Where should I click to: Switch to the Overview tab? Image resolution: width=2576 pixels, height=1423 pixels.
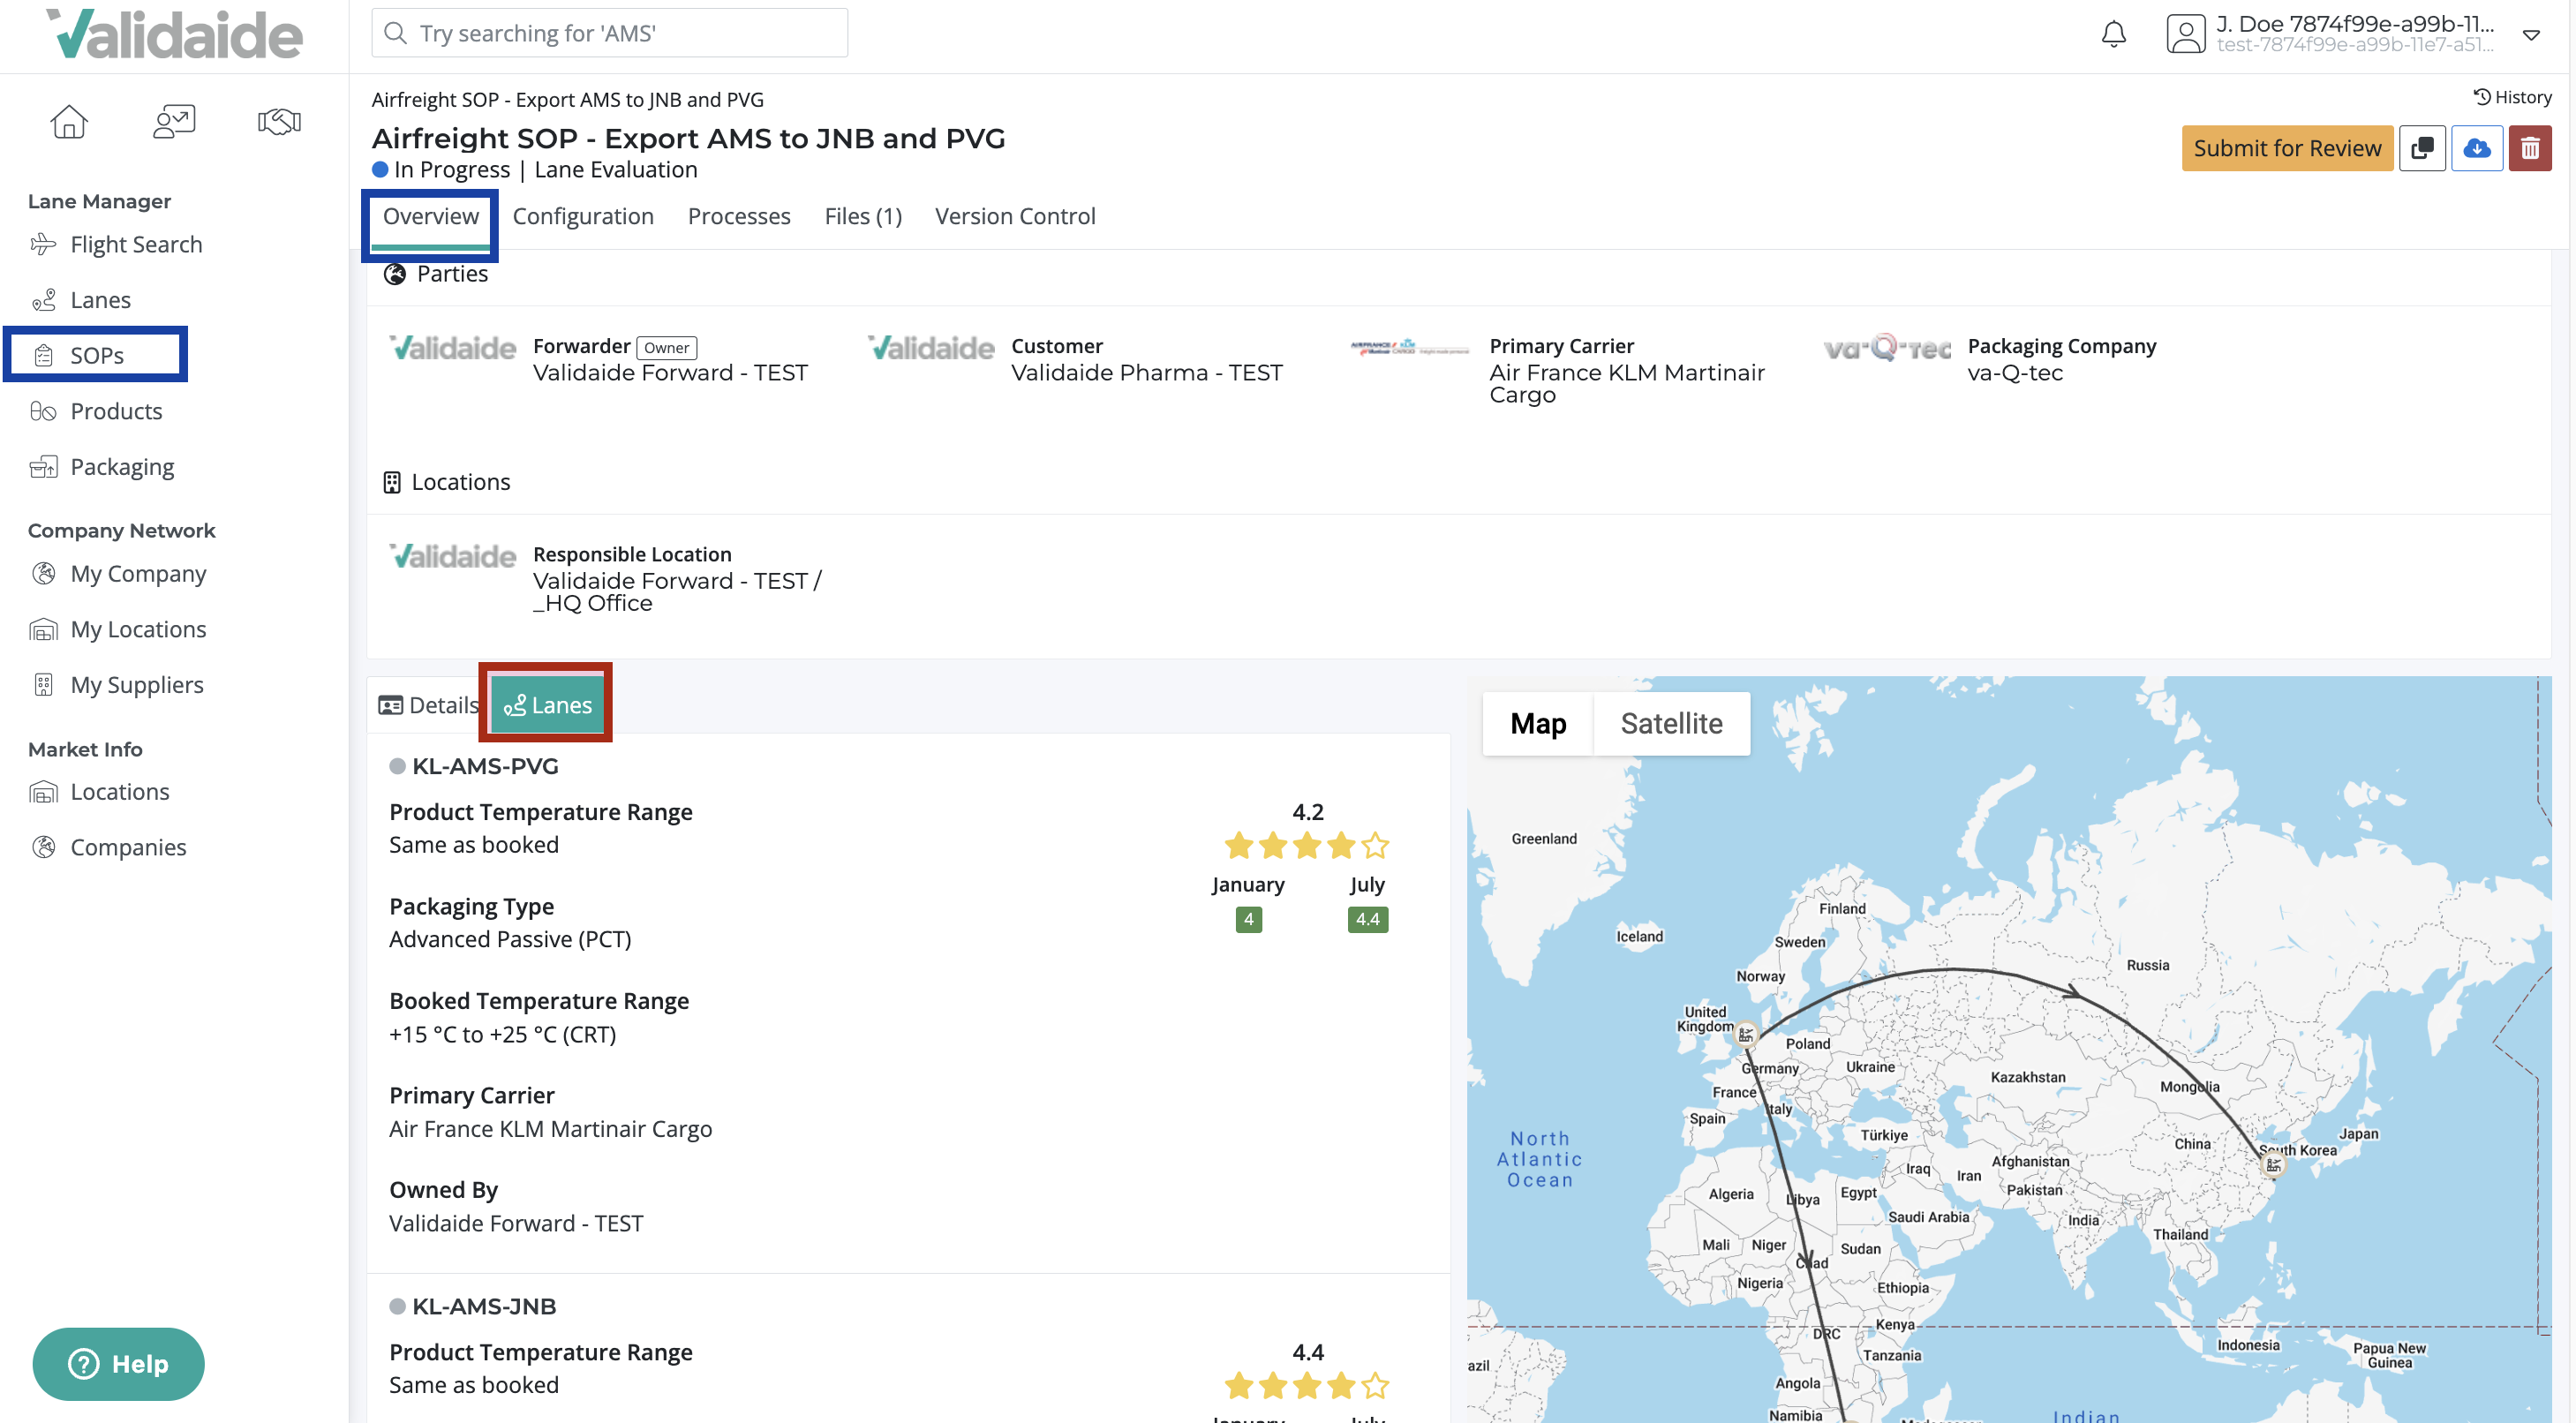(431, 217)
